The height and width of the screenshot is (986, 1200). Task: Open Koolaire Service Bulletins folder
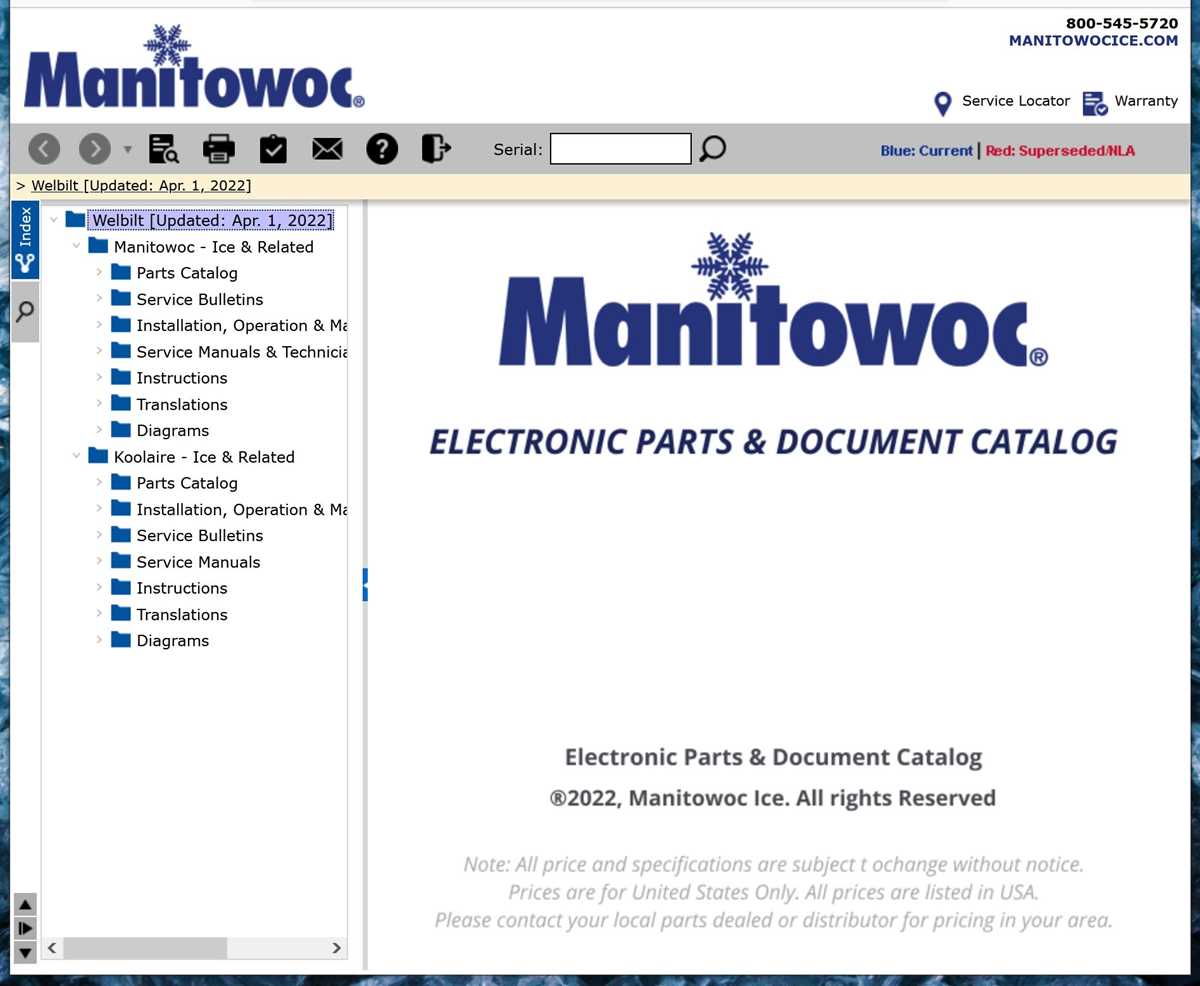200,535
